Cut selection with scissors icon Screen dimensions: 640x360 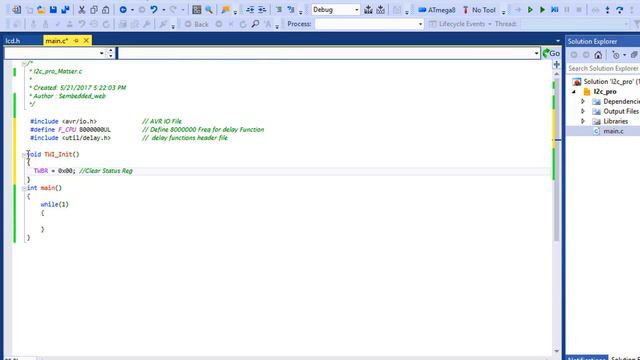tap(82, 9)
